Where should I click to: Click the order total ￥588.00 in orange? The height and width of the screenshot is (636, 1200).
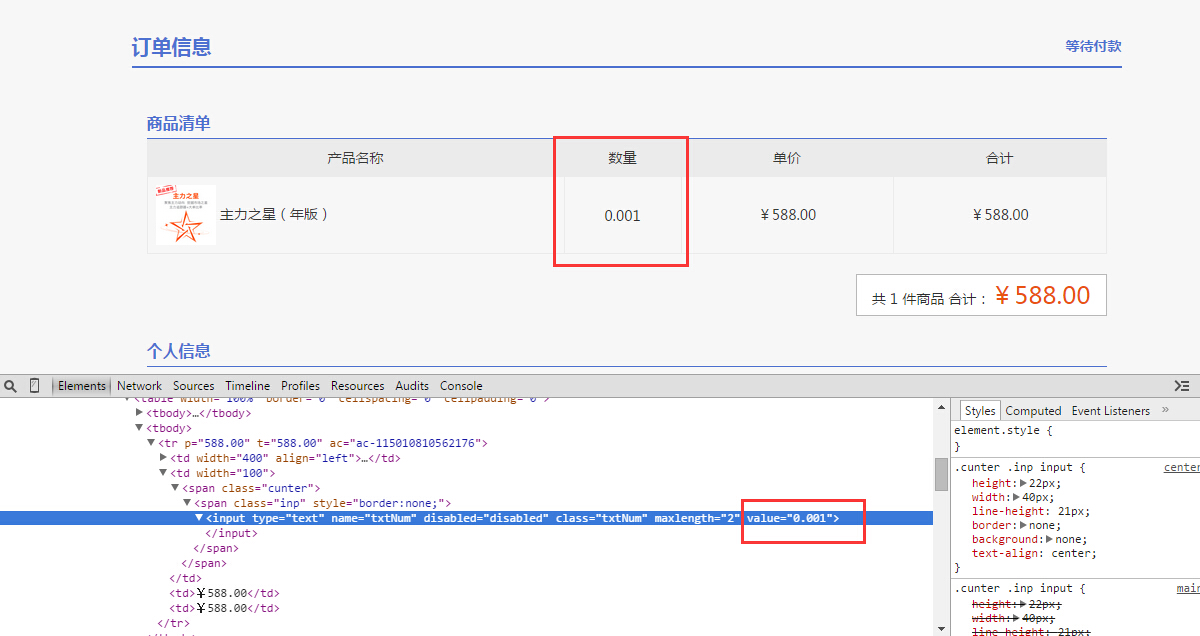(x=1042, y=295)
